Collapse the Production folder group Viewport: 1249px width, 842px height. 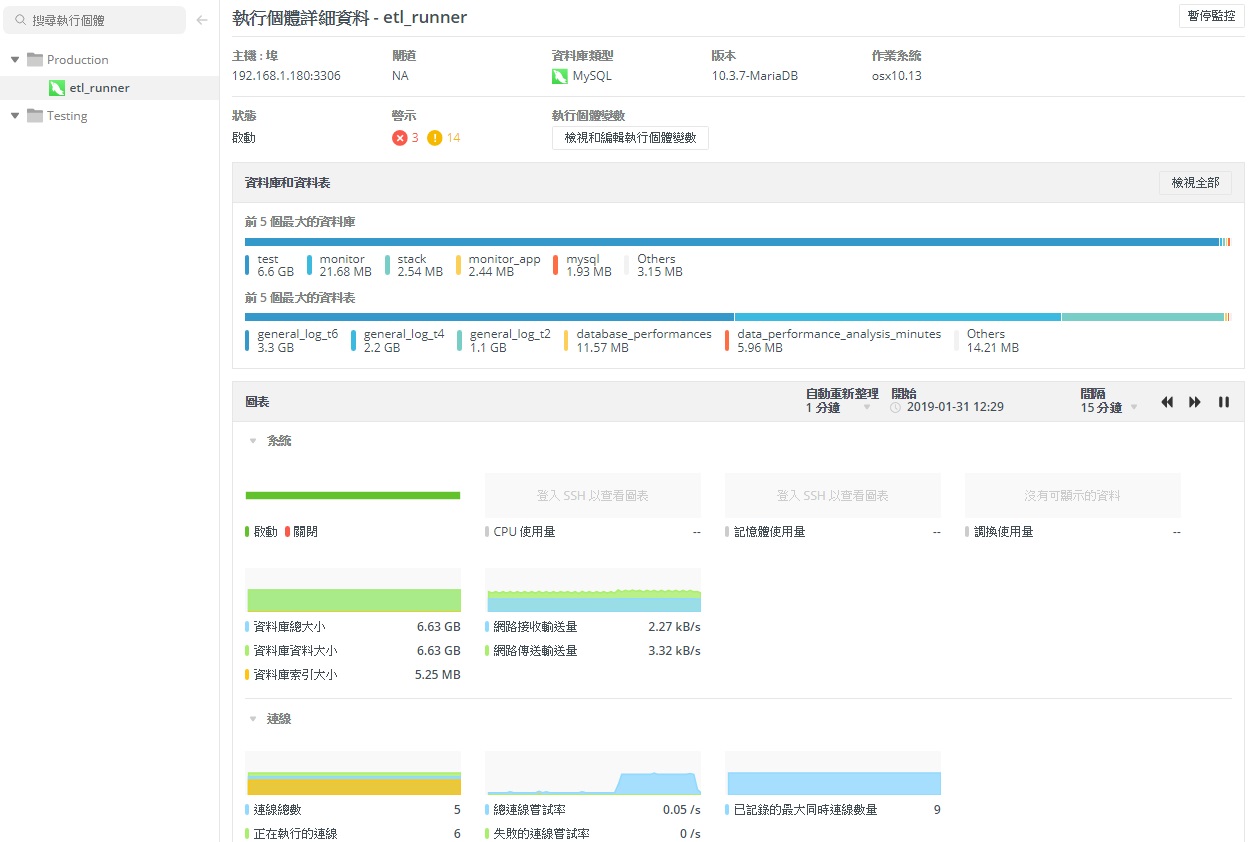[x=15, y=60]
